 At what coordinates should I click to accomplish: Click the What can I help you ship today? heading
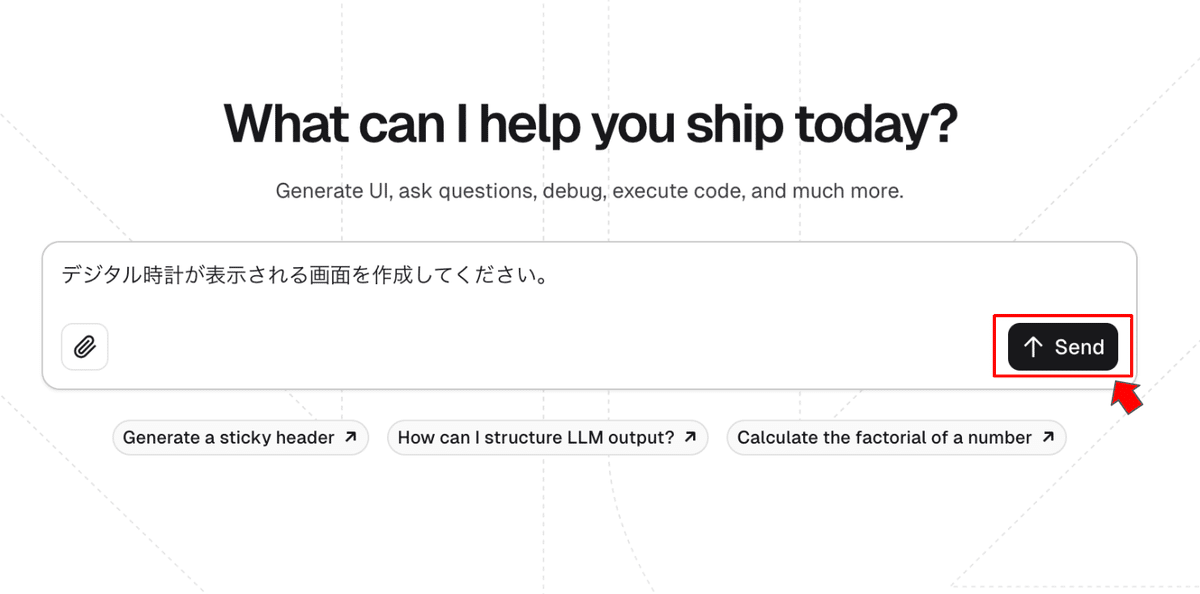point(591,123)
